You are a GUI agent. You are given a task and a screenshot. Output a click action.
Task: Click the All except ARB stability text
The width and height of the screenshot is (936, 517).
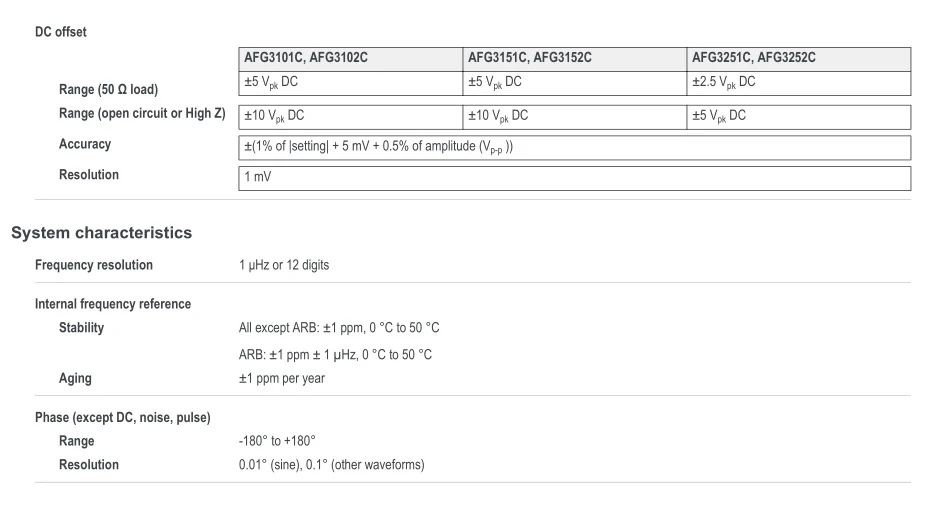(339, 328)
